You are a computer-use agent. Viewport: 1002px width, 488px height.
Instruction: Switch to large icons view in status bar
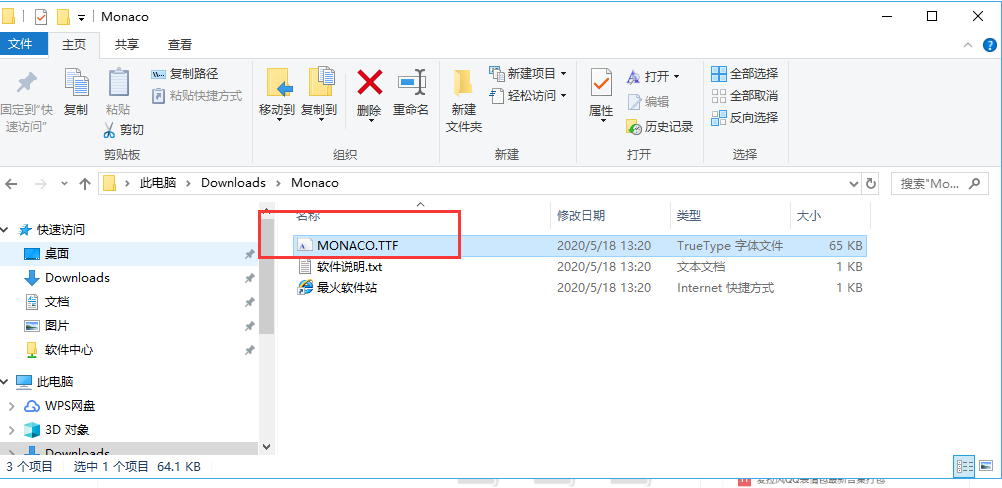pyautogui.click(x=987, y=467)
